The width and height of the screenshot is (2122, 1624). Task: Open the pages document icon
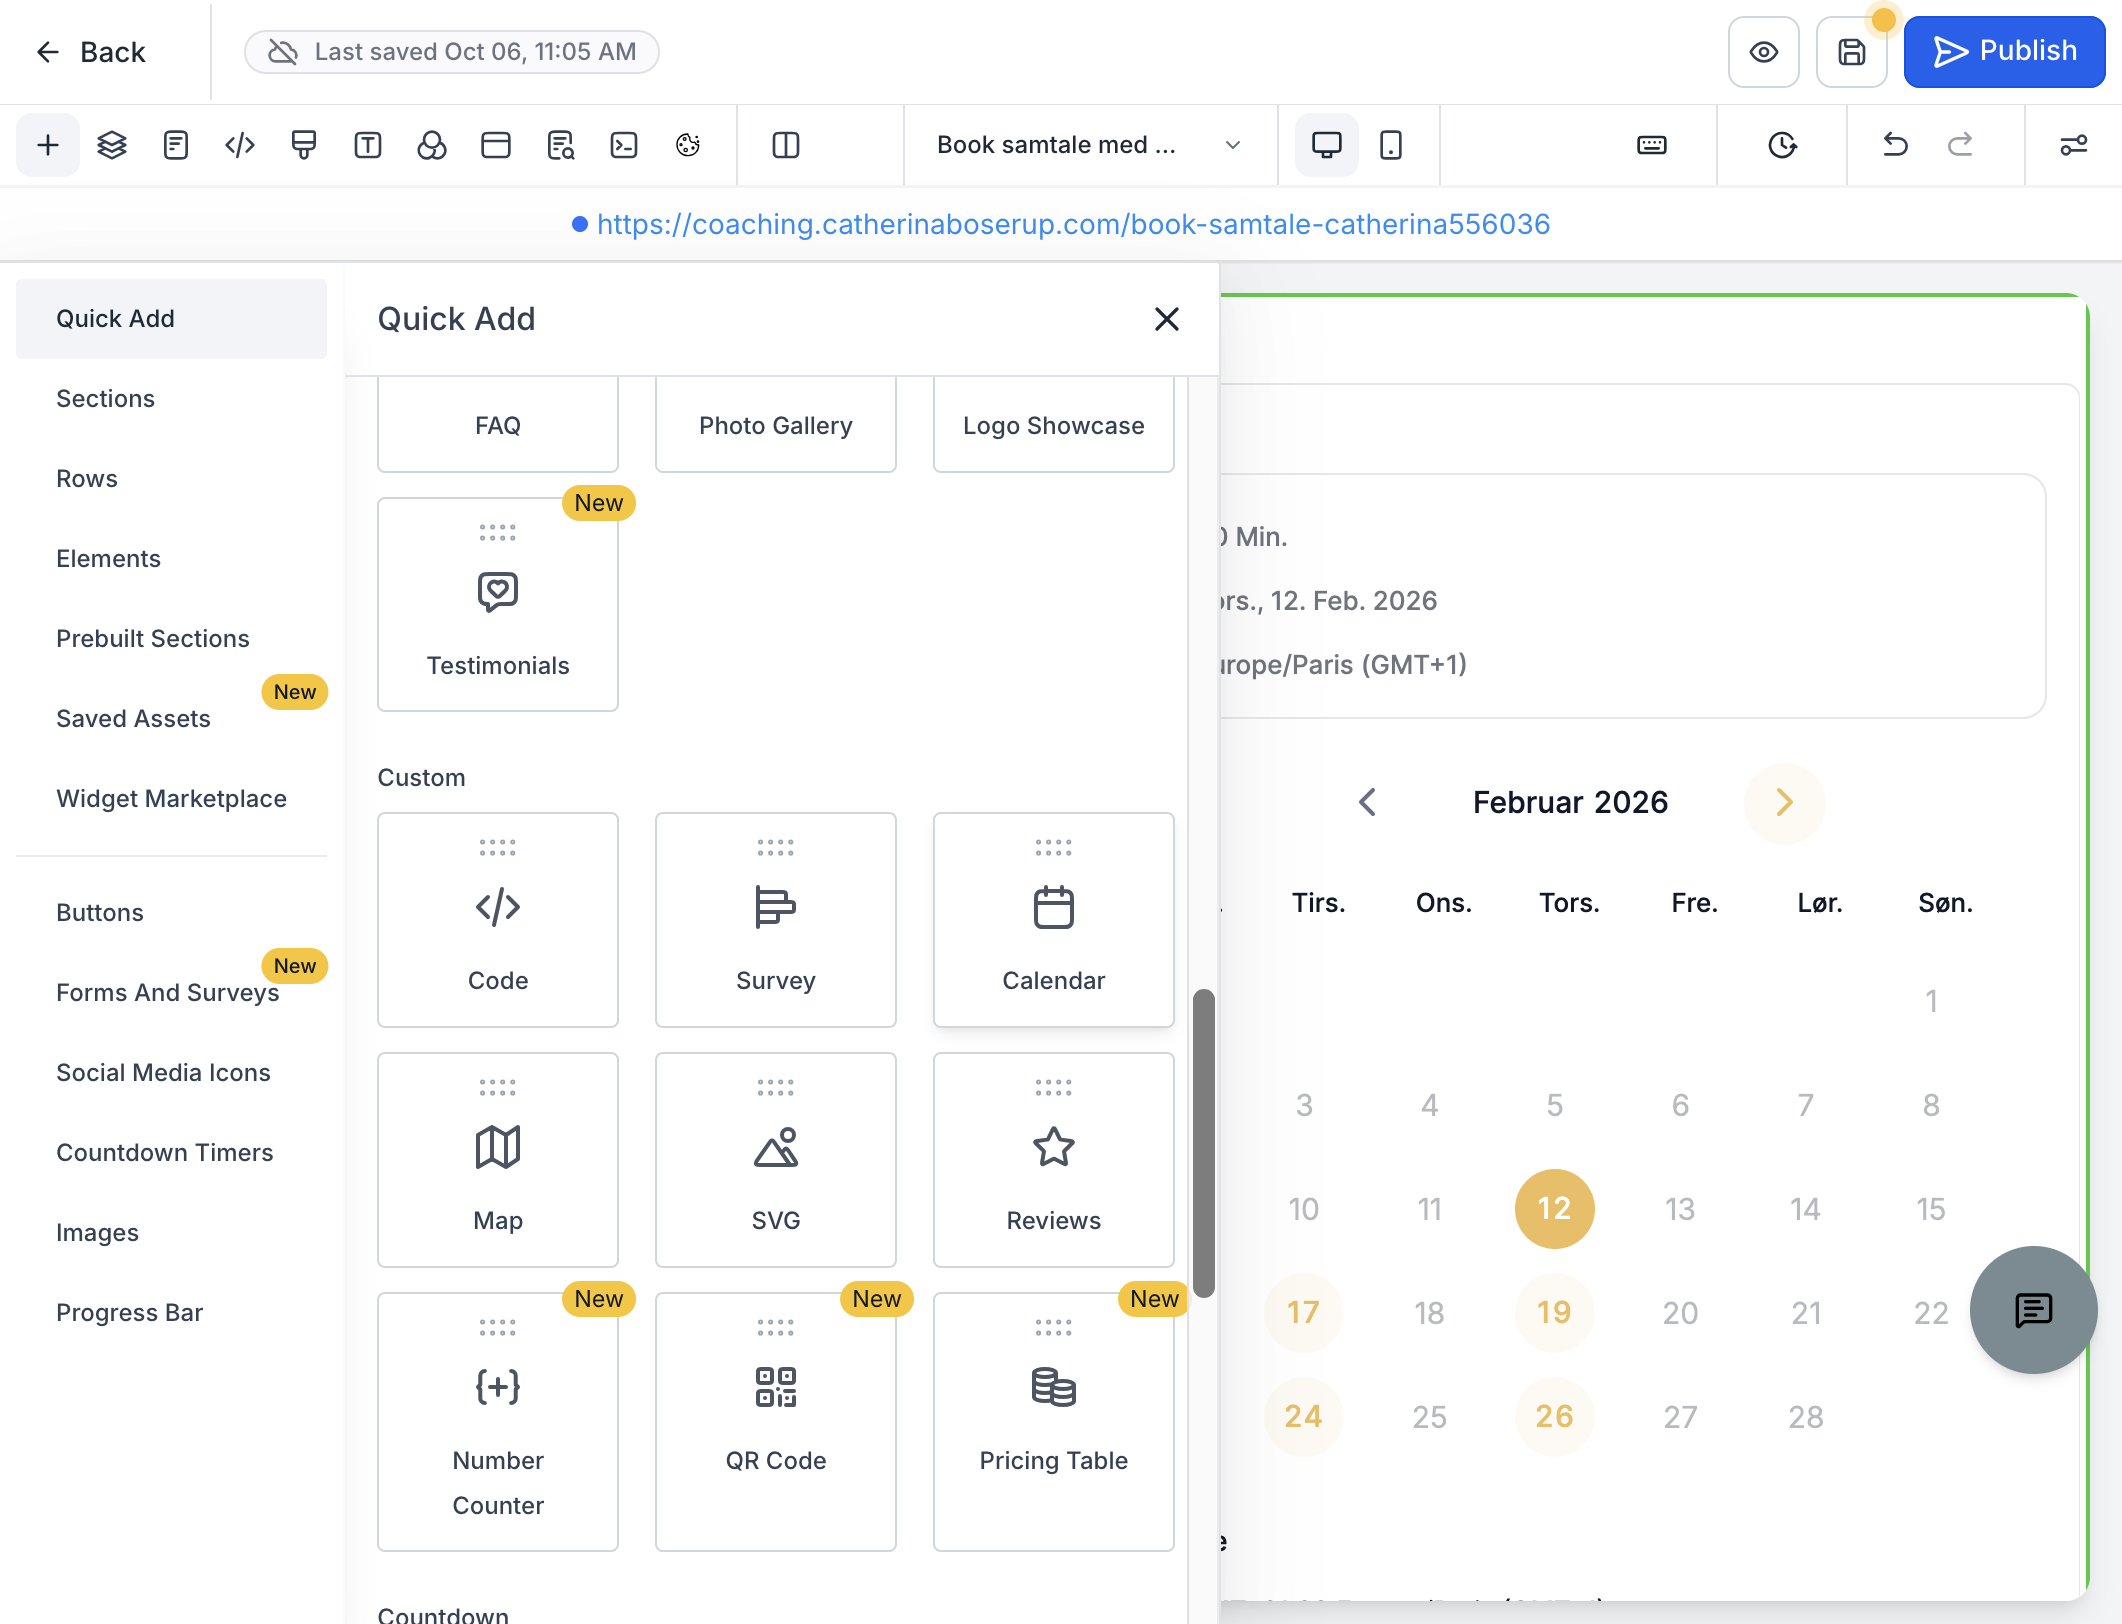coord(176,145)
